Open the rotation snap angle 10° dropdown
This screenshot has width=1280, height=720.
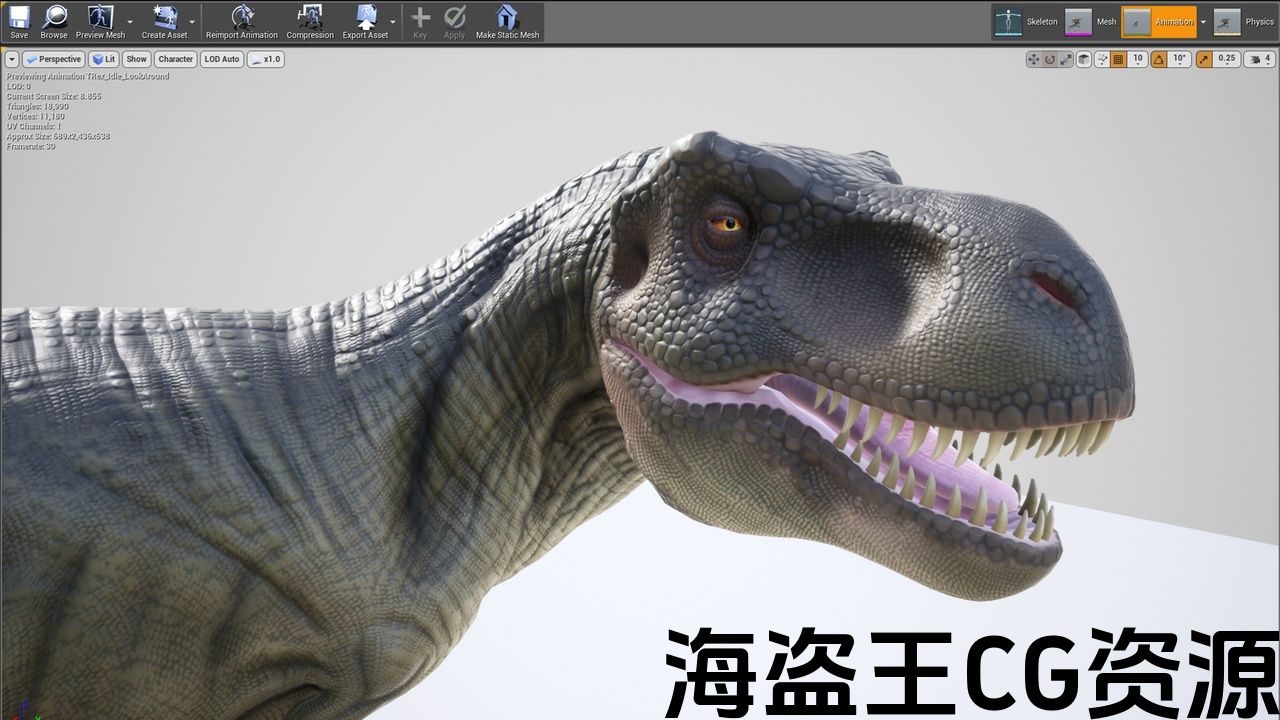1180,59
